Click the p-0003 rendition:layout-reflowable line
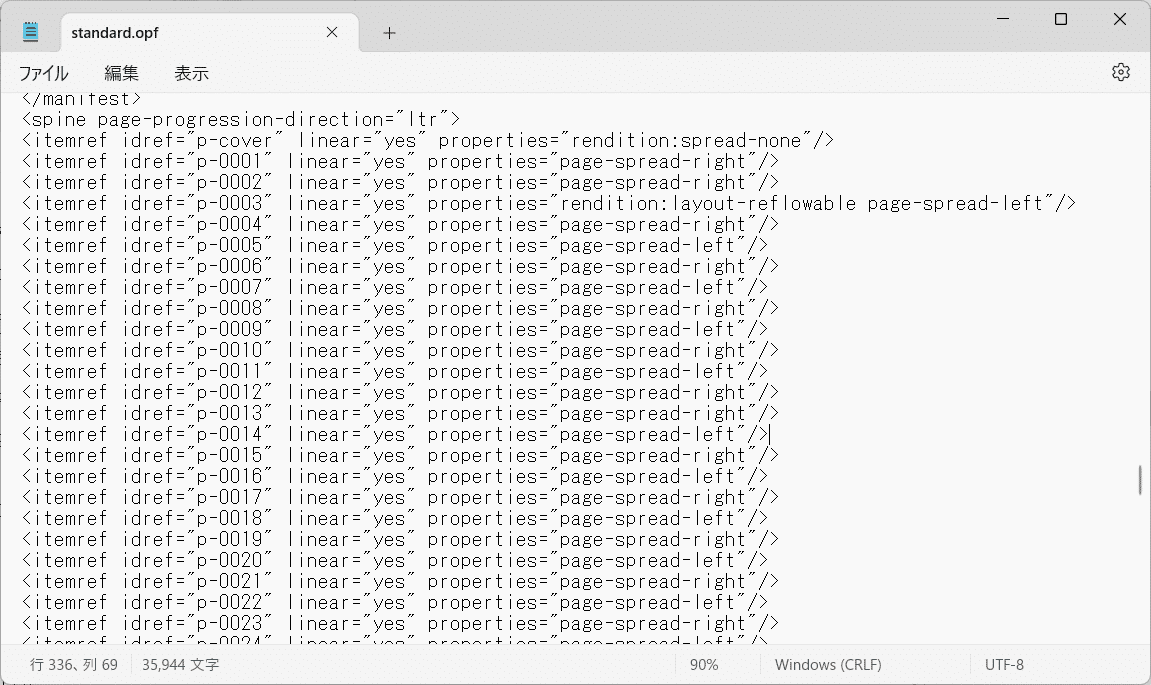The width and height of the screenshot is (1151, 685). [x=548, y=203]
